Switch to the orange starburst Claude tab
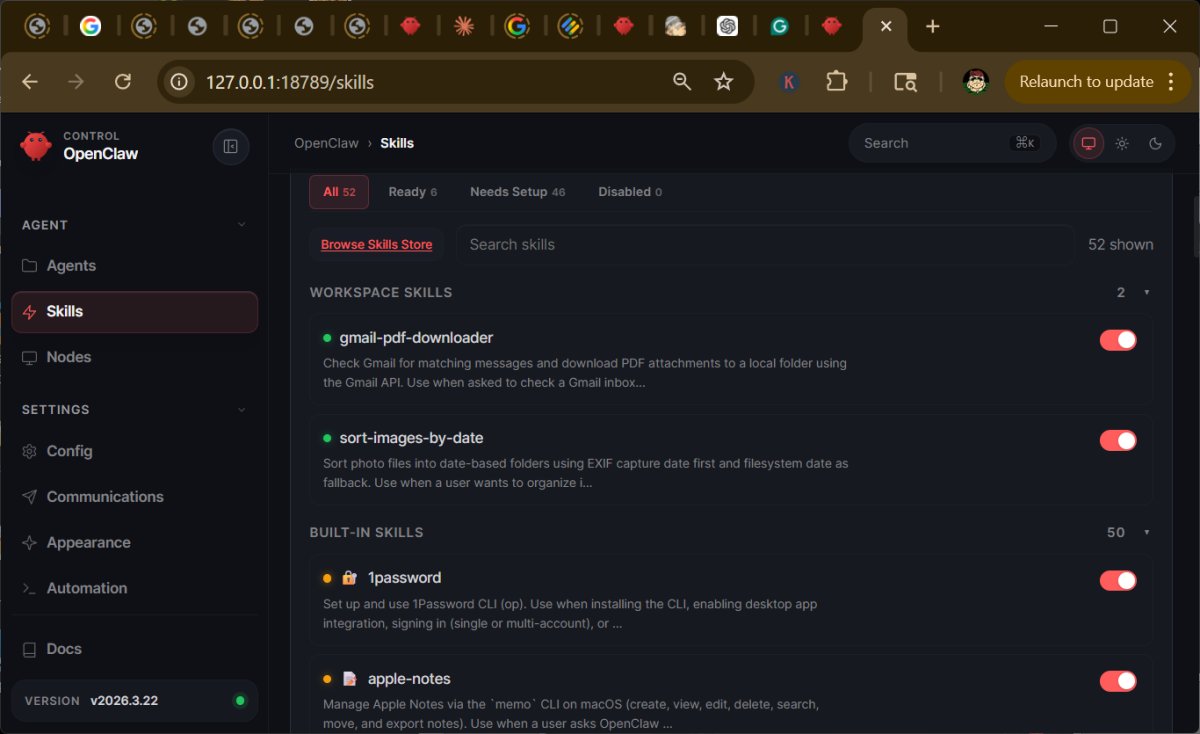The height and width of the screenshot is (734, 1200). (x=463, y=27)
